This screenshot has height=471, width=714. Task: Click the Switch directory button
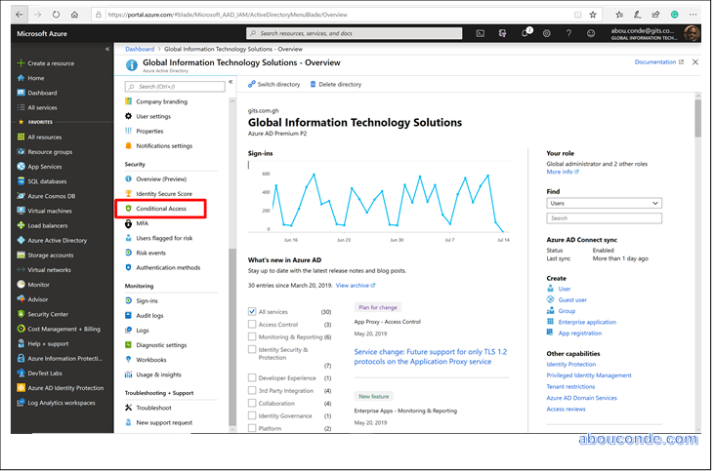click(274, 84)
